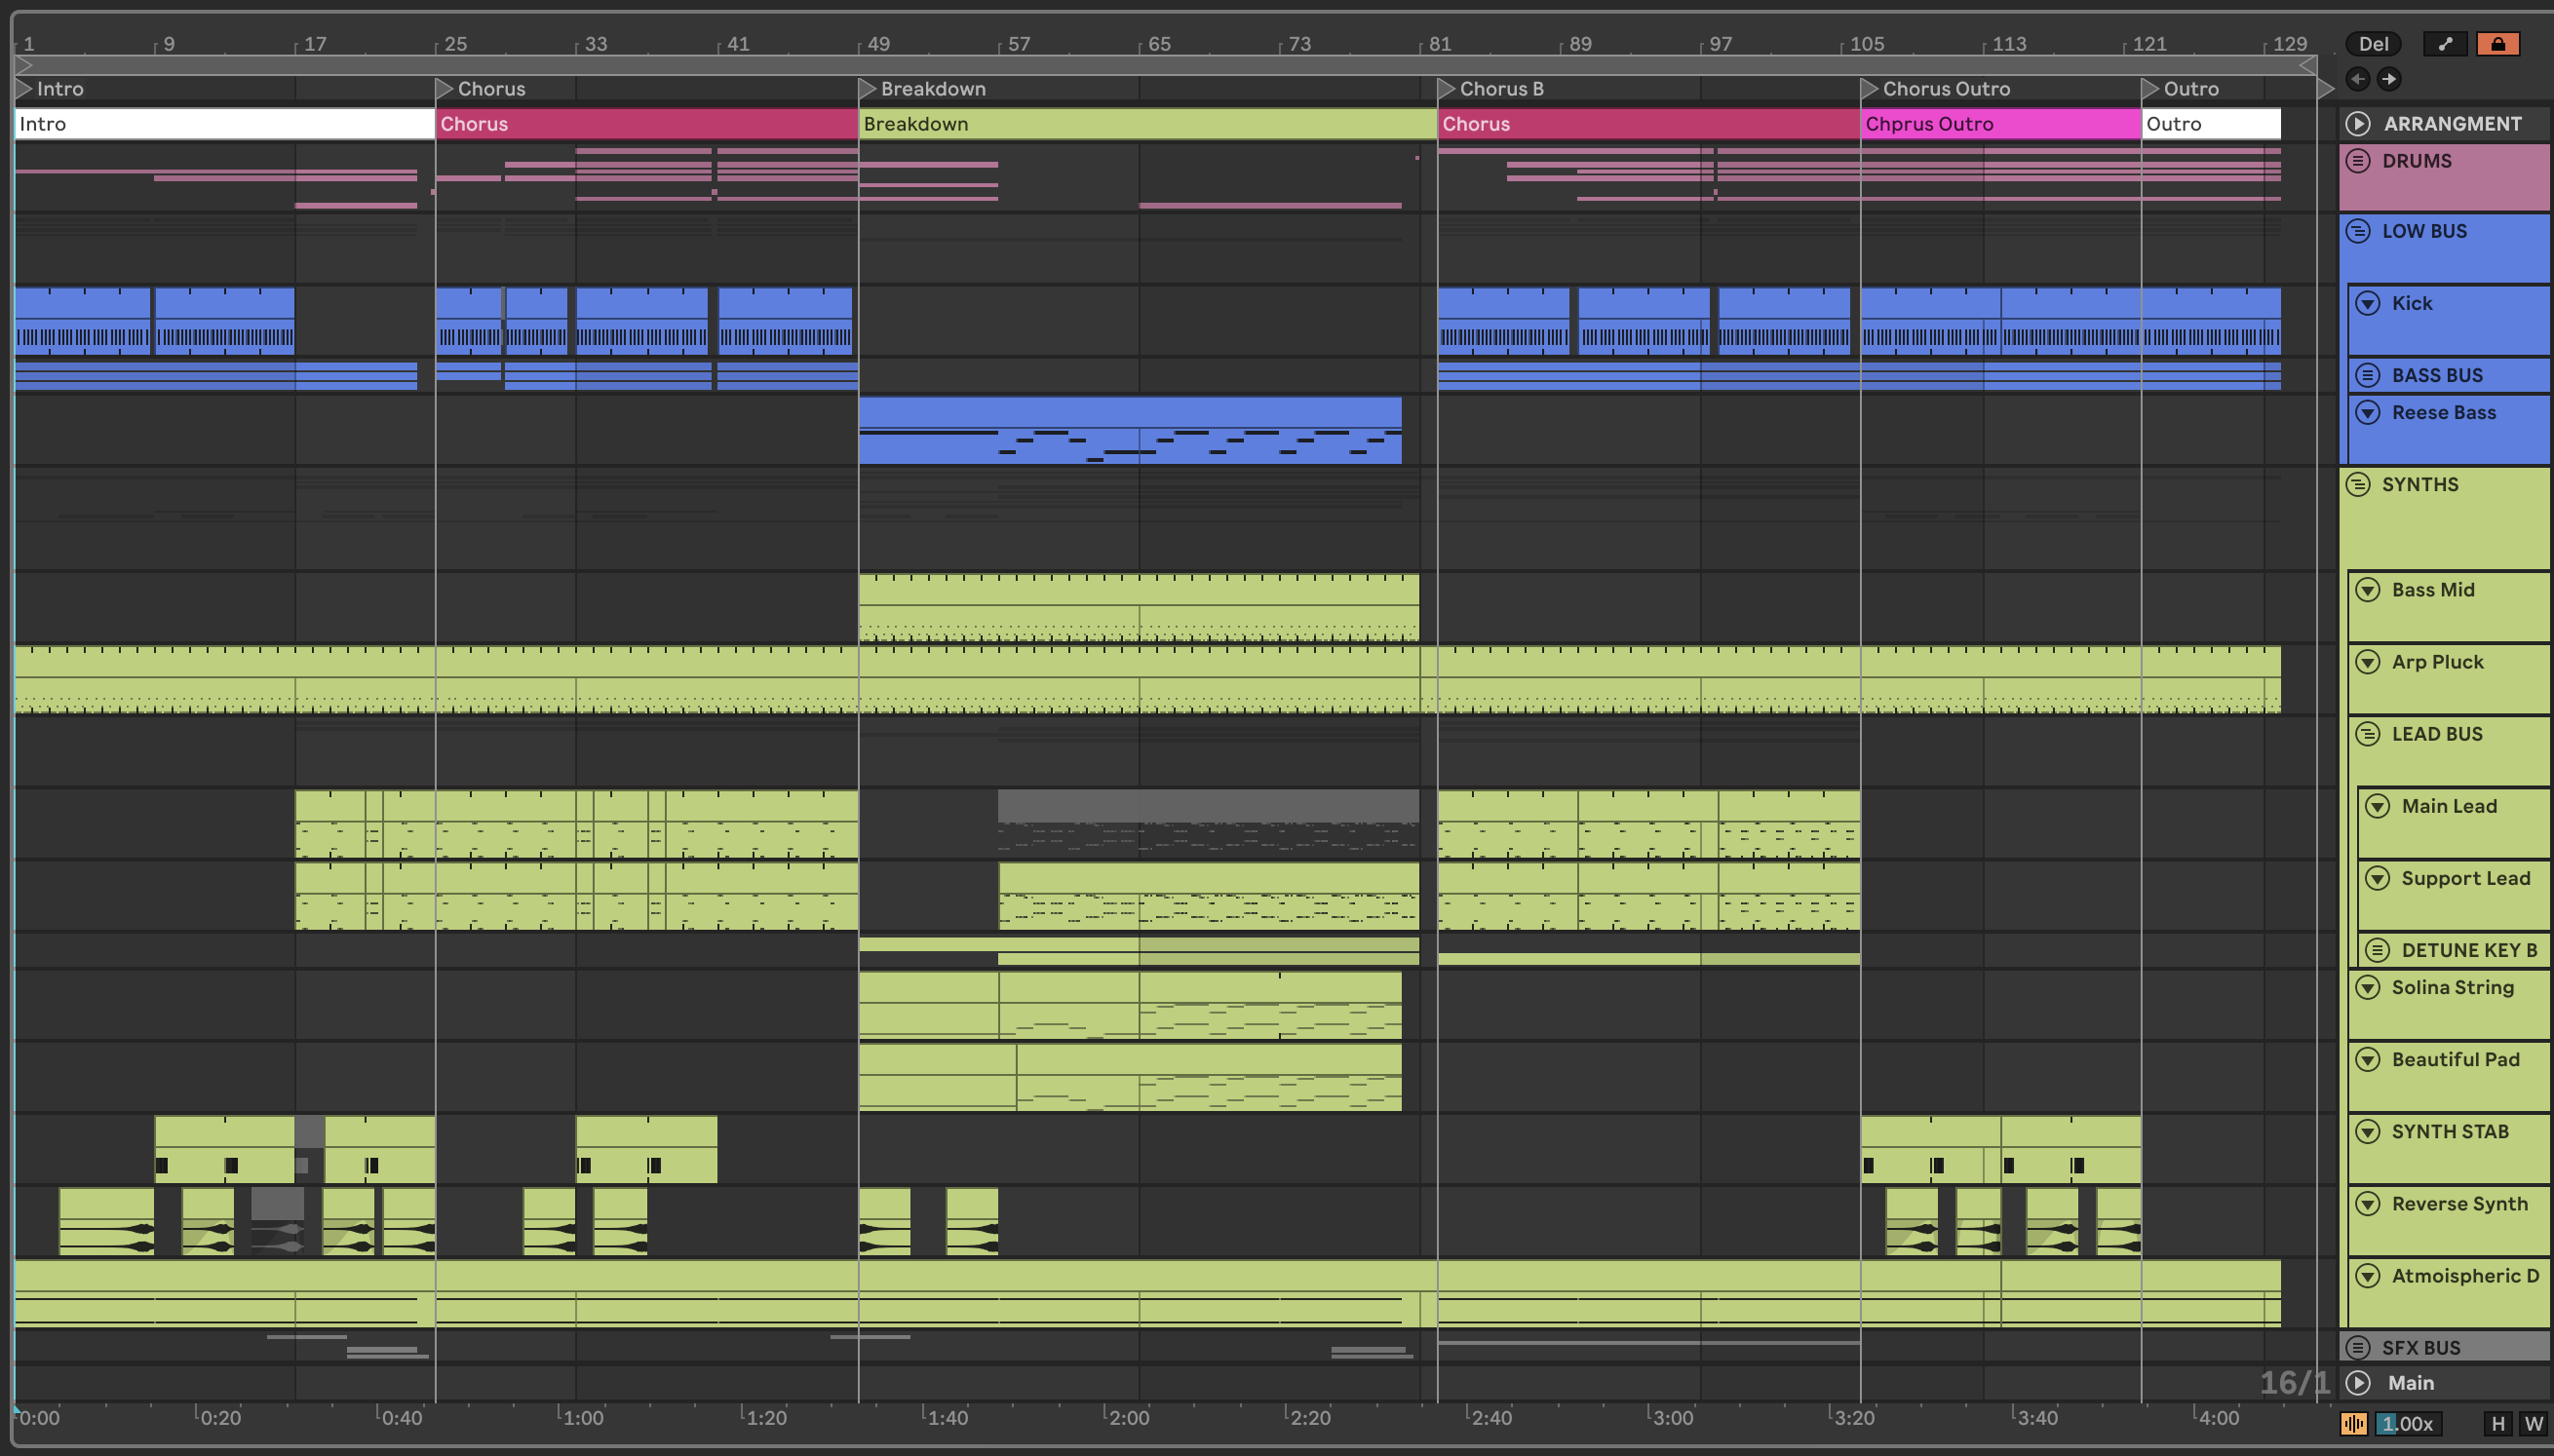The width and height of the screenshot is (2554, 1456).
Task: Click the W optimize width button
Action: point(2533,1423)
